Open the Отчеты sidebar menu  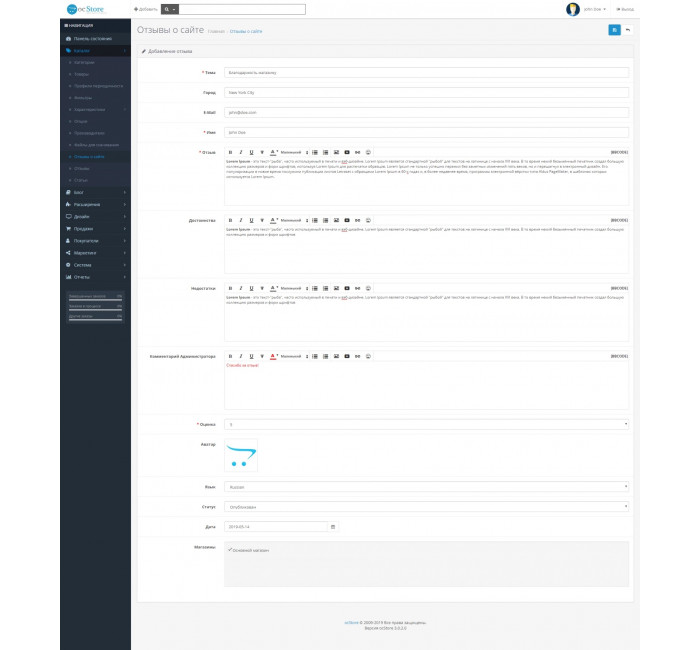pyautogui.click(x=96, y=277)
